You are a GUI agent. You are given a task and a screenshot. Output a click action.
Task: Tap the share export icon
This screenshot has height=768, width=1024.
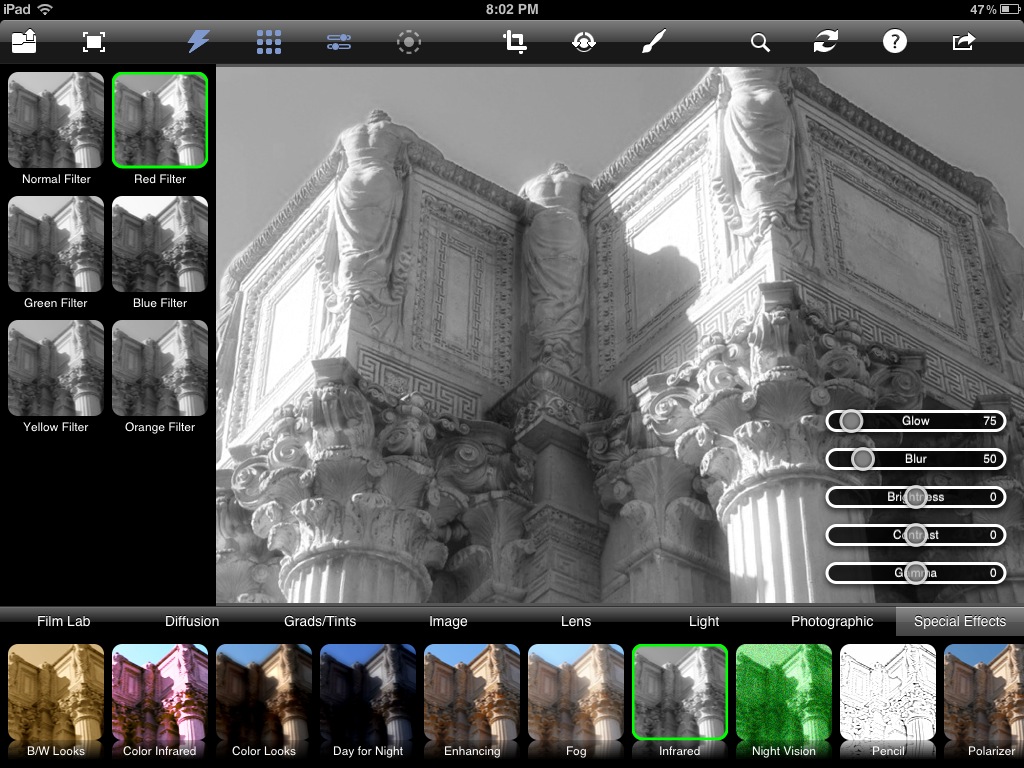point(963,41)
